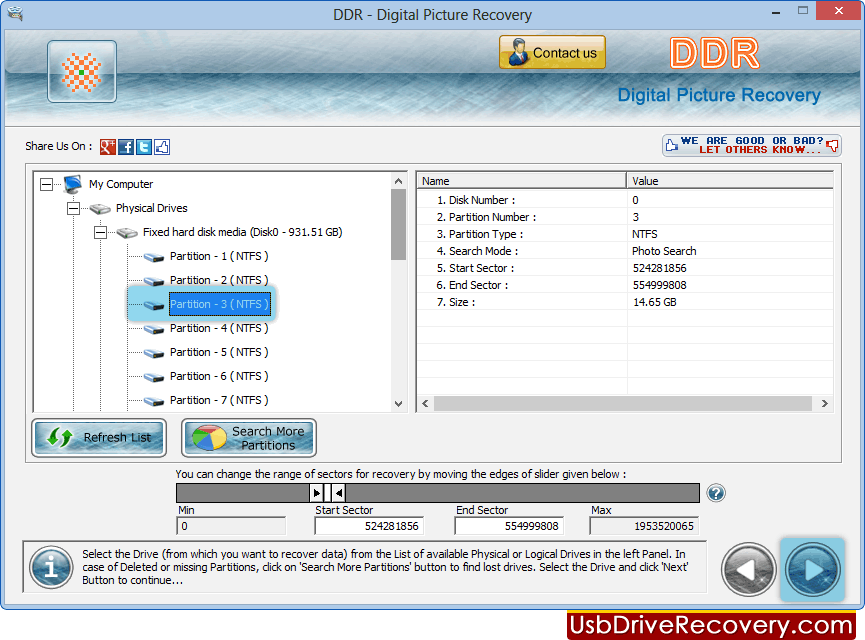Image resolution: width=865 pixels, height=640 pixels.
Task: Click the 'Search Mode' row
Action: (x=625, y=251)
